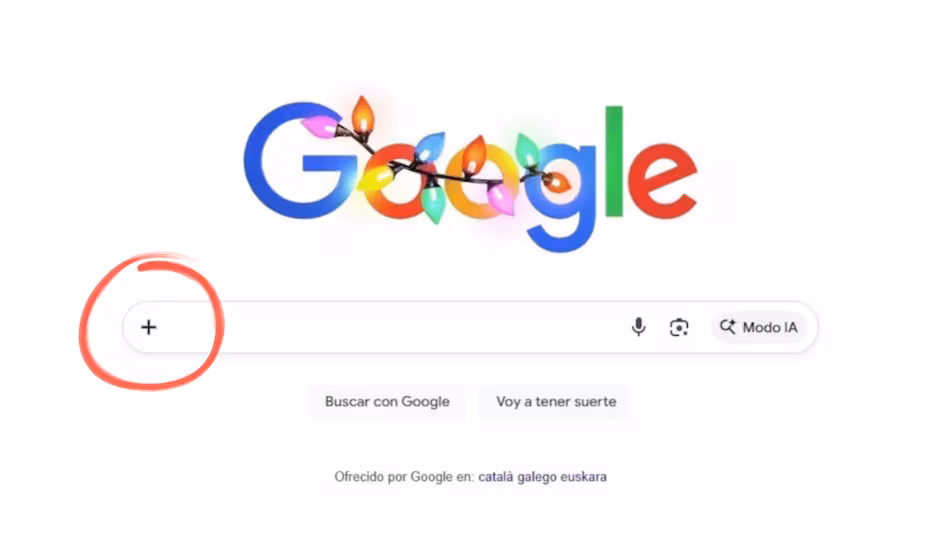Focus the empty search text field
950x534 pixels.
coord(394,327)
